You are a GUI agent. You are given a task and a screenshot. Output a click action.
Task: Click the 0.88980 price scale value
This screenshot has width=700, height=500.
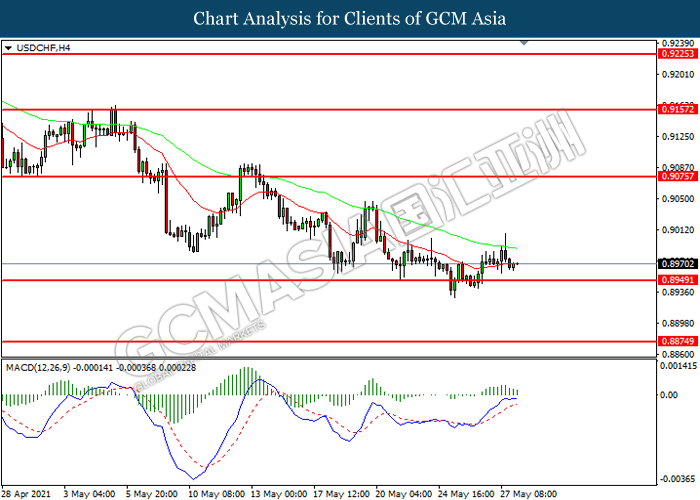[x=678, y=323]
